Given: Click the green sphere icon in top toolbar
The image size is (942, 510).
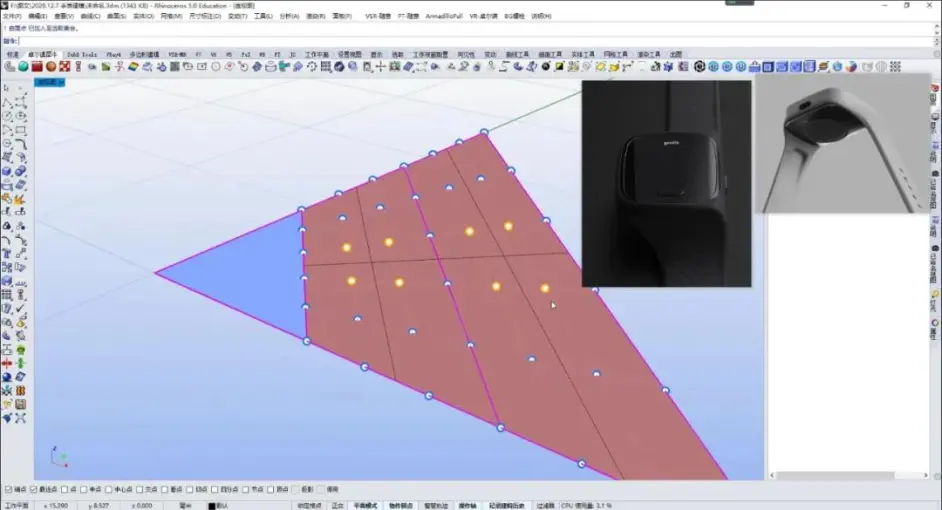Looking at the screenshot, I should click(x=23, y=67).
